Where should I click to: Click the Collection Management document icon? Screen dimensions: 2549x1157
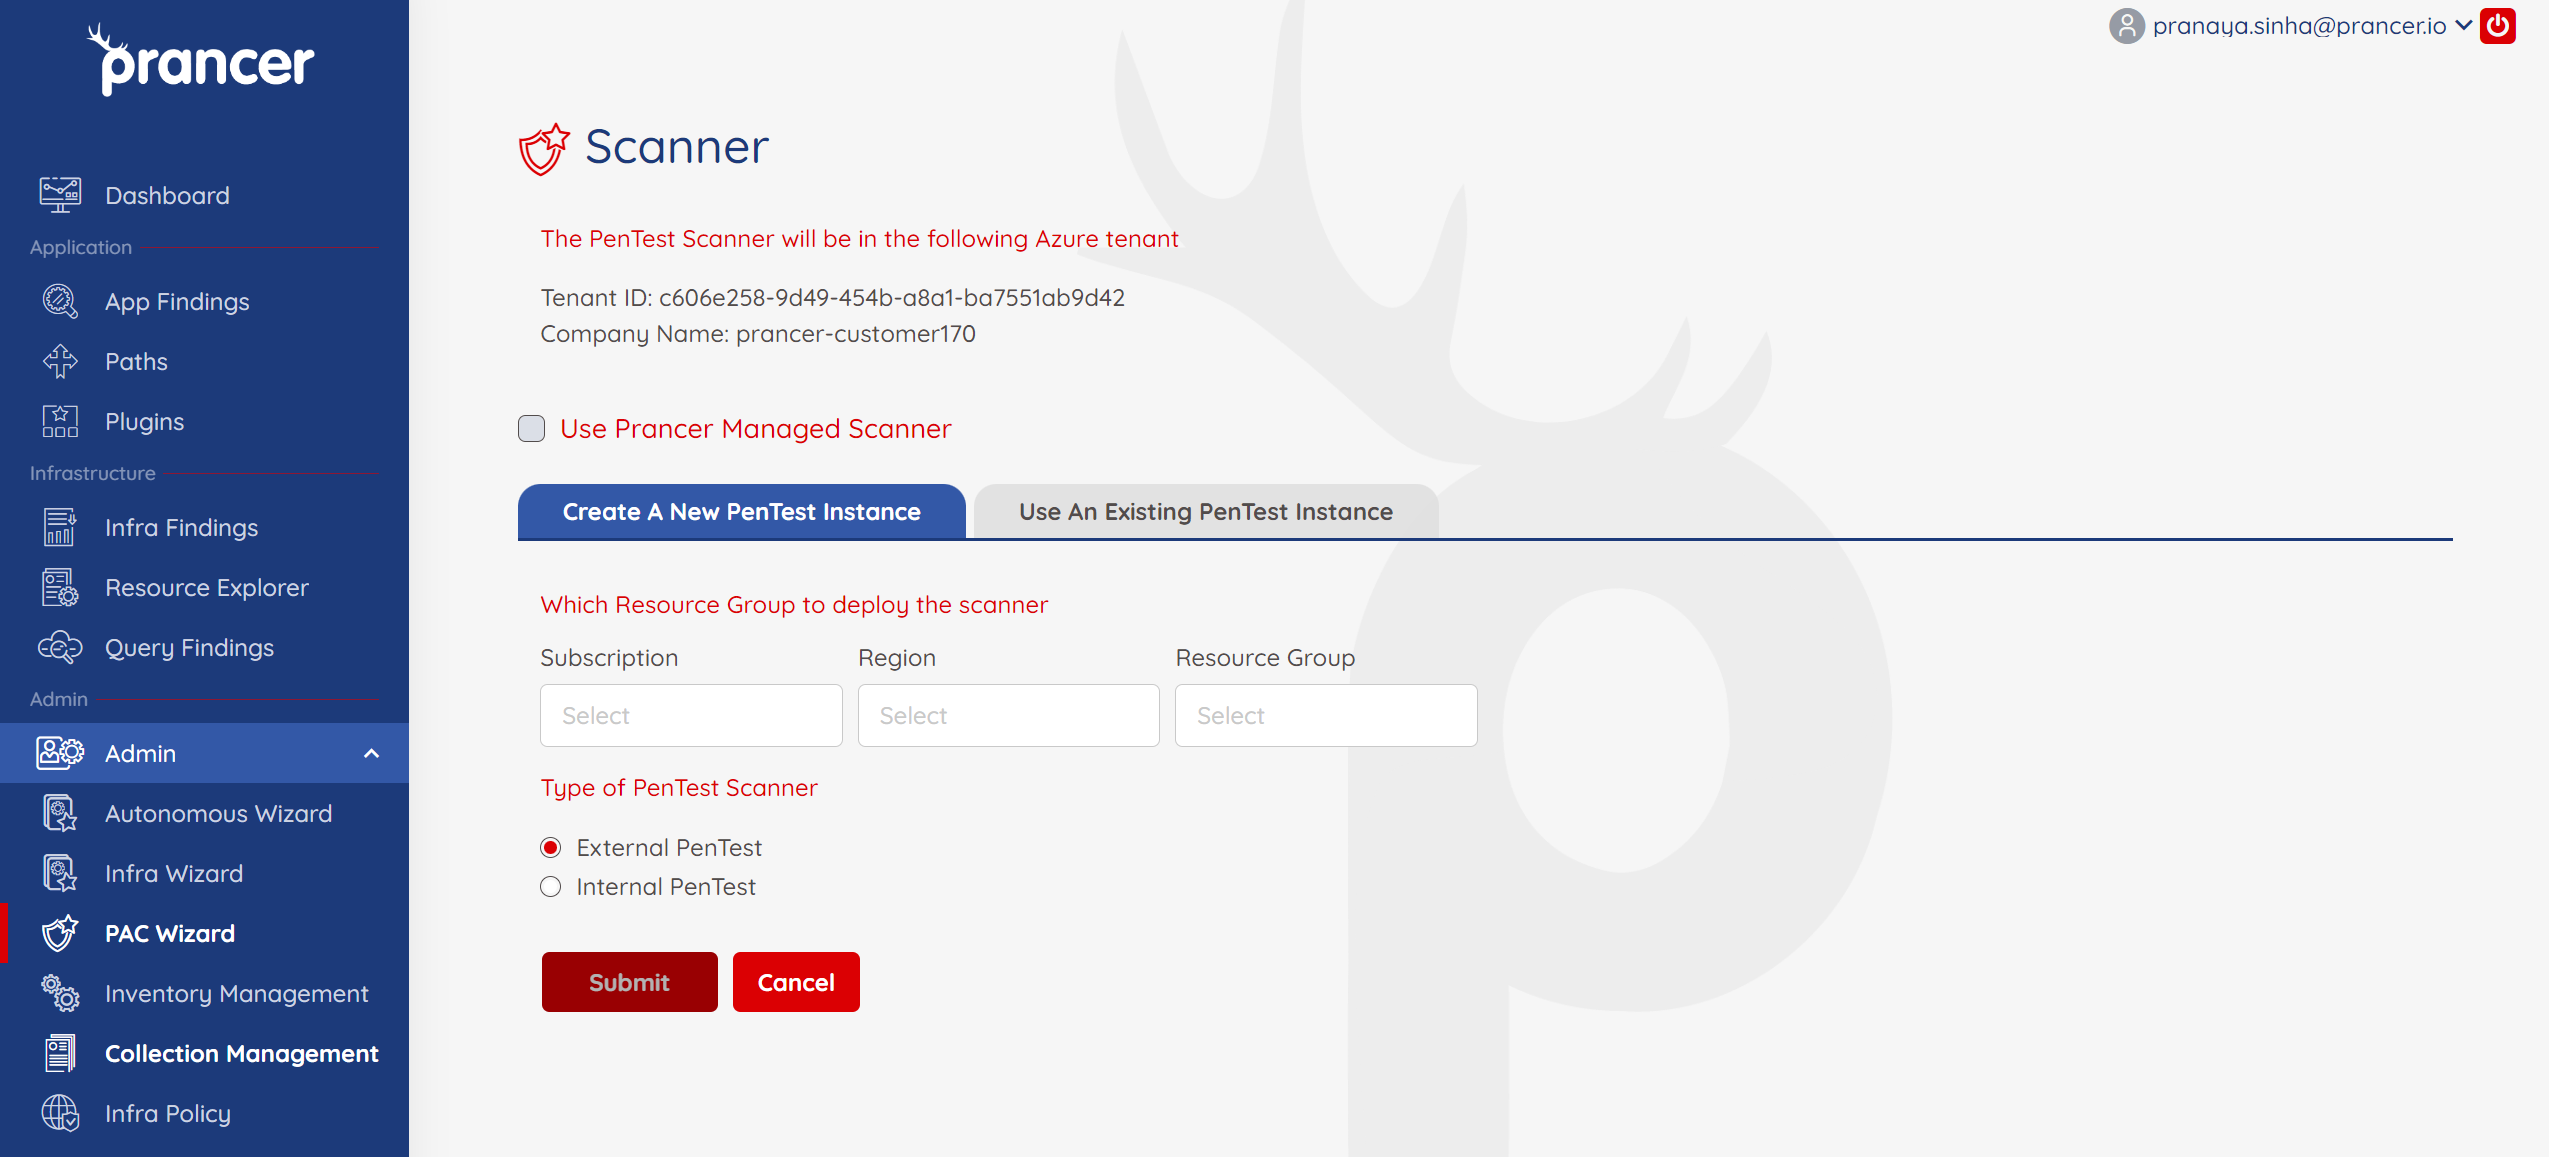pyautogui.click(x=60, y=1053)
